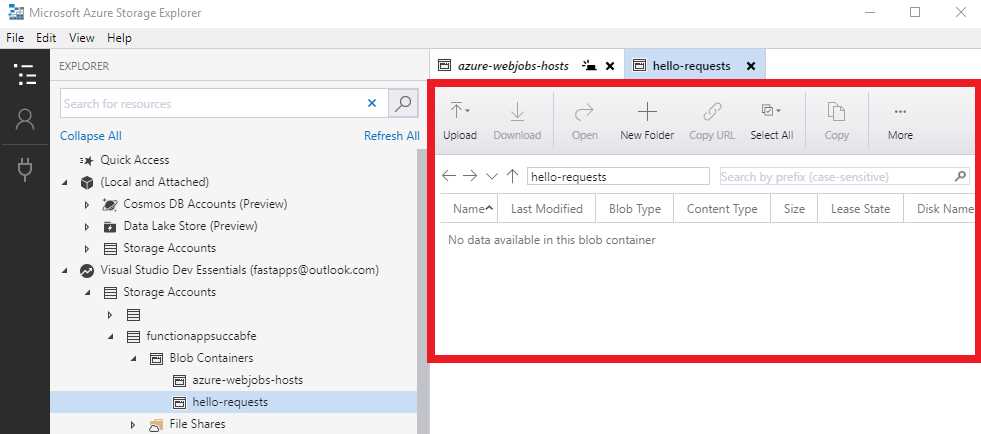Open the Help menu
Image resolution: width=981 pixels, height=434 pixels.
119,38
